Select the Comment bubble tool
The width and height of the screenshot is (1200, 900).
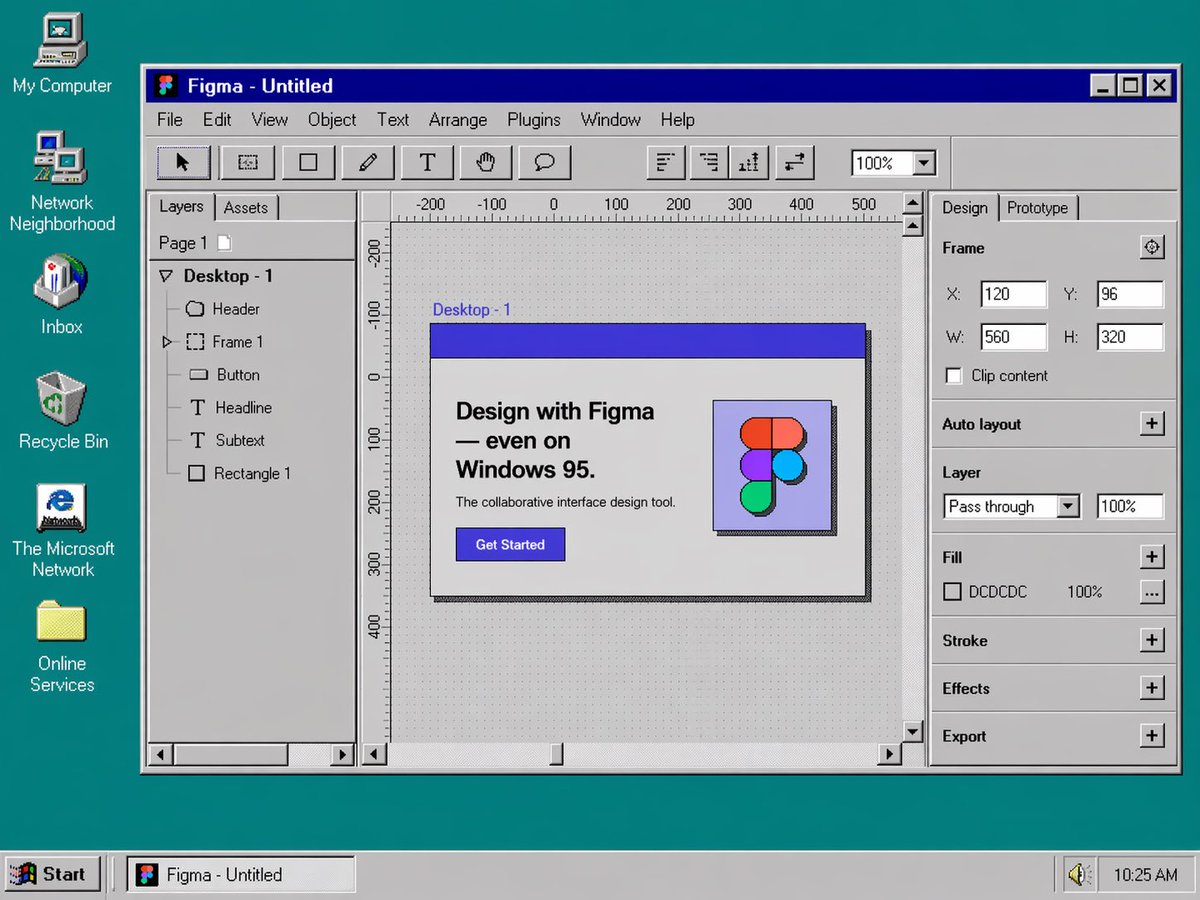(545, 162)
